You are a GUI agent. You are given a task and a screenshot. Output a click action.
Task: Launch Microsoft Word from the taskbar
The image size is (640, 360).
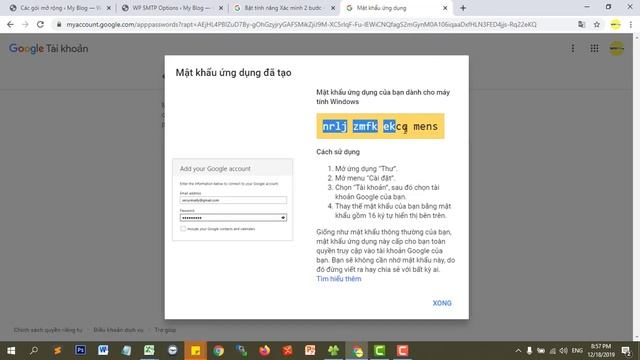pos(103,350)
